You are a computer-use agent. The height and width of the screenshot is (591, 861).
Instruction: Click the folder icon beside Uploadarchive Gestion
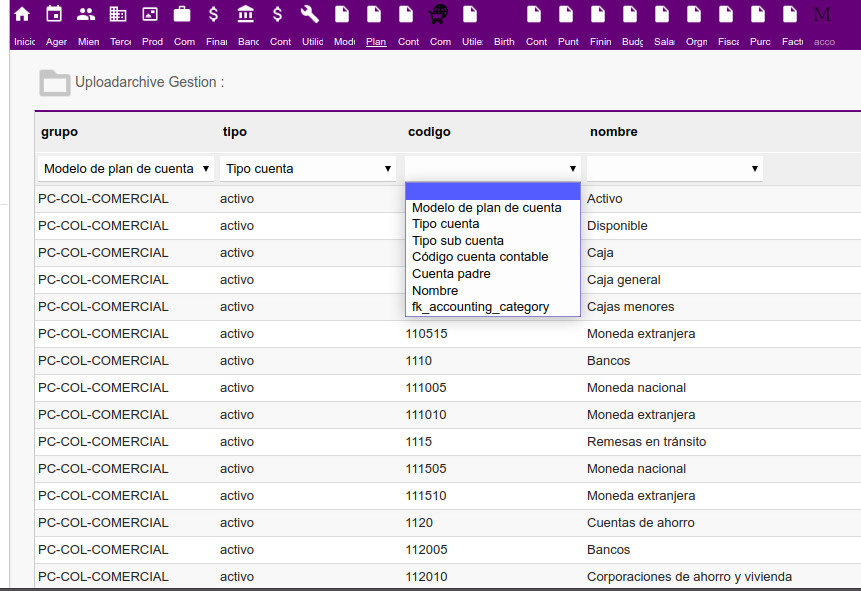coord(54,83)
